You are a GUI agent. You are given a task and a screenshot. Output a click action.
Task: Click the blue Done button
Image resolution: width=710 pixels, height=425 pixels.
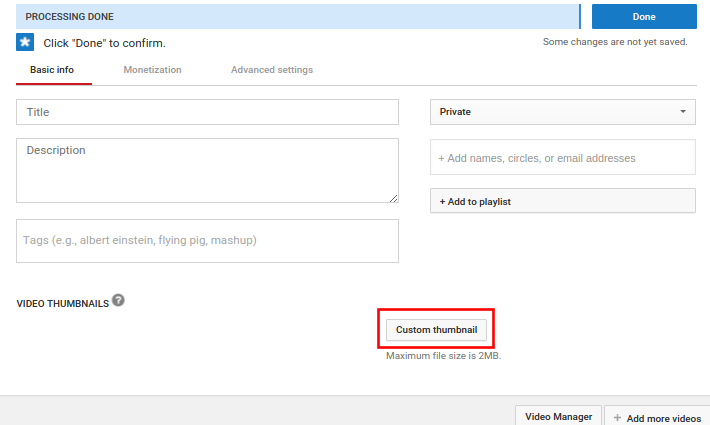coord(644,17)
